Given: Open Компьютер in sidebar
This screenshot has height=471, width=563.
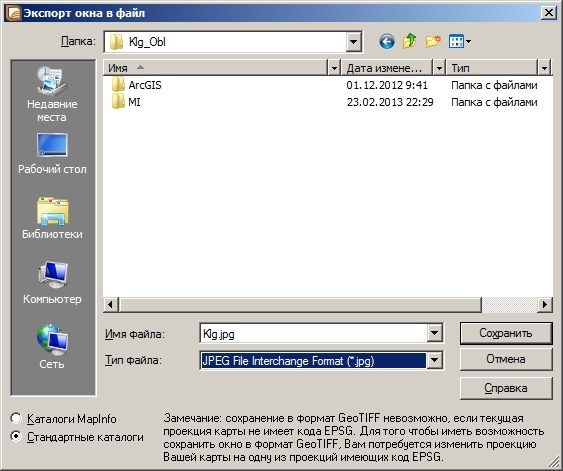Looking at the screenshot, I should (52, 283).
